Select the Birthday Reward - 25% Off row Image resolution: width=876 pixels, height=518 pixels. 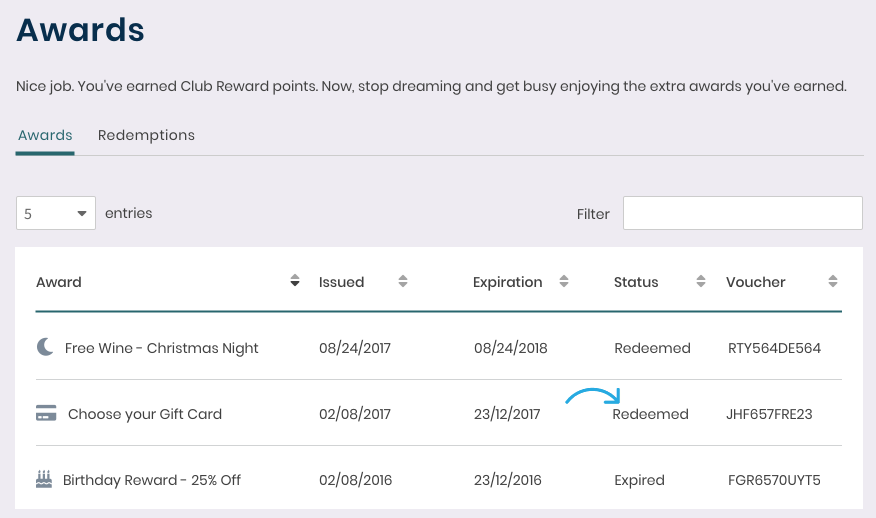point(439,479)
